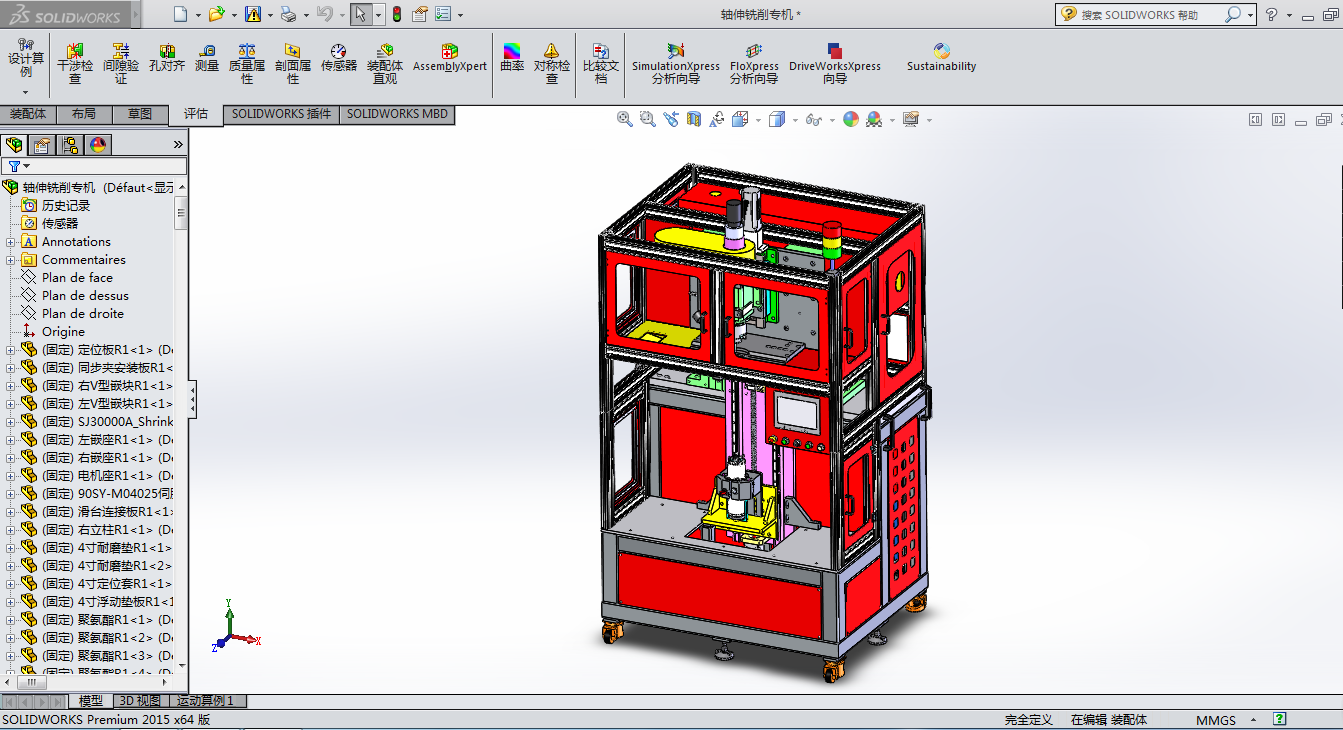Select Plan de face in feature tree
1343x730 pixels.
[x=77, y=278]
